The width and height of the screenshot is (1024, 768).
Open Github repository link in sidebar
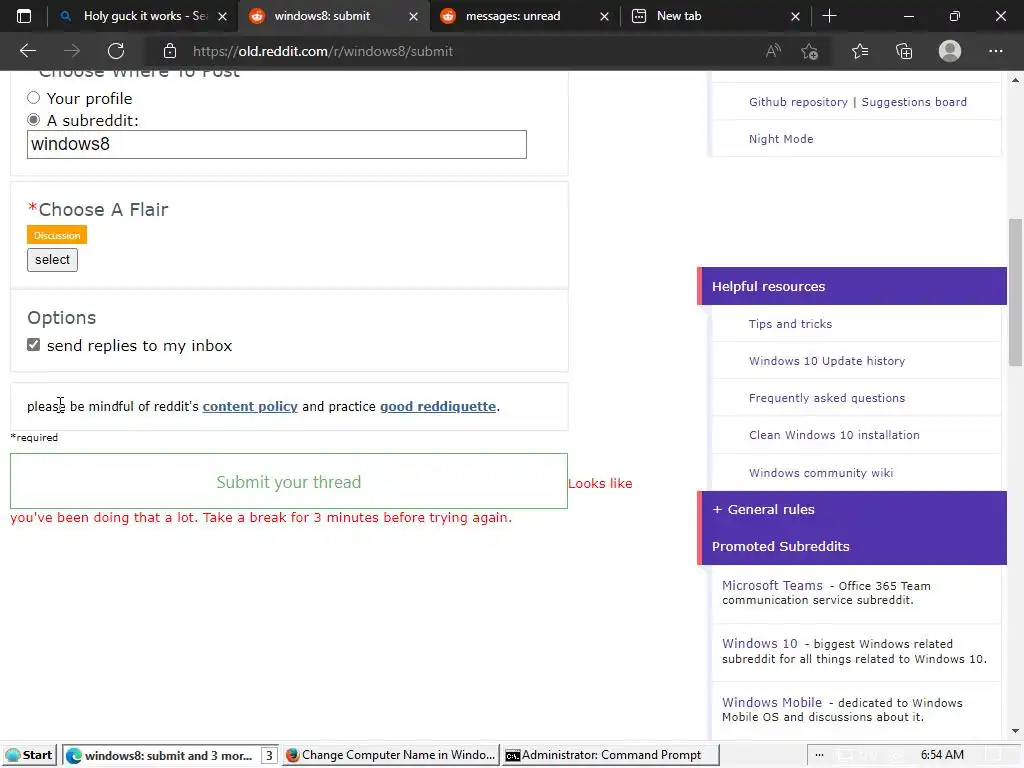(798, 102)
